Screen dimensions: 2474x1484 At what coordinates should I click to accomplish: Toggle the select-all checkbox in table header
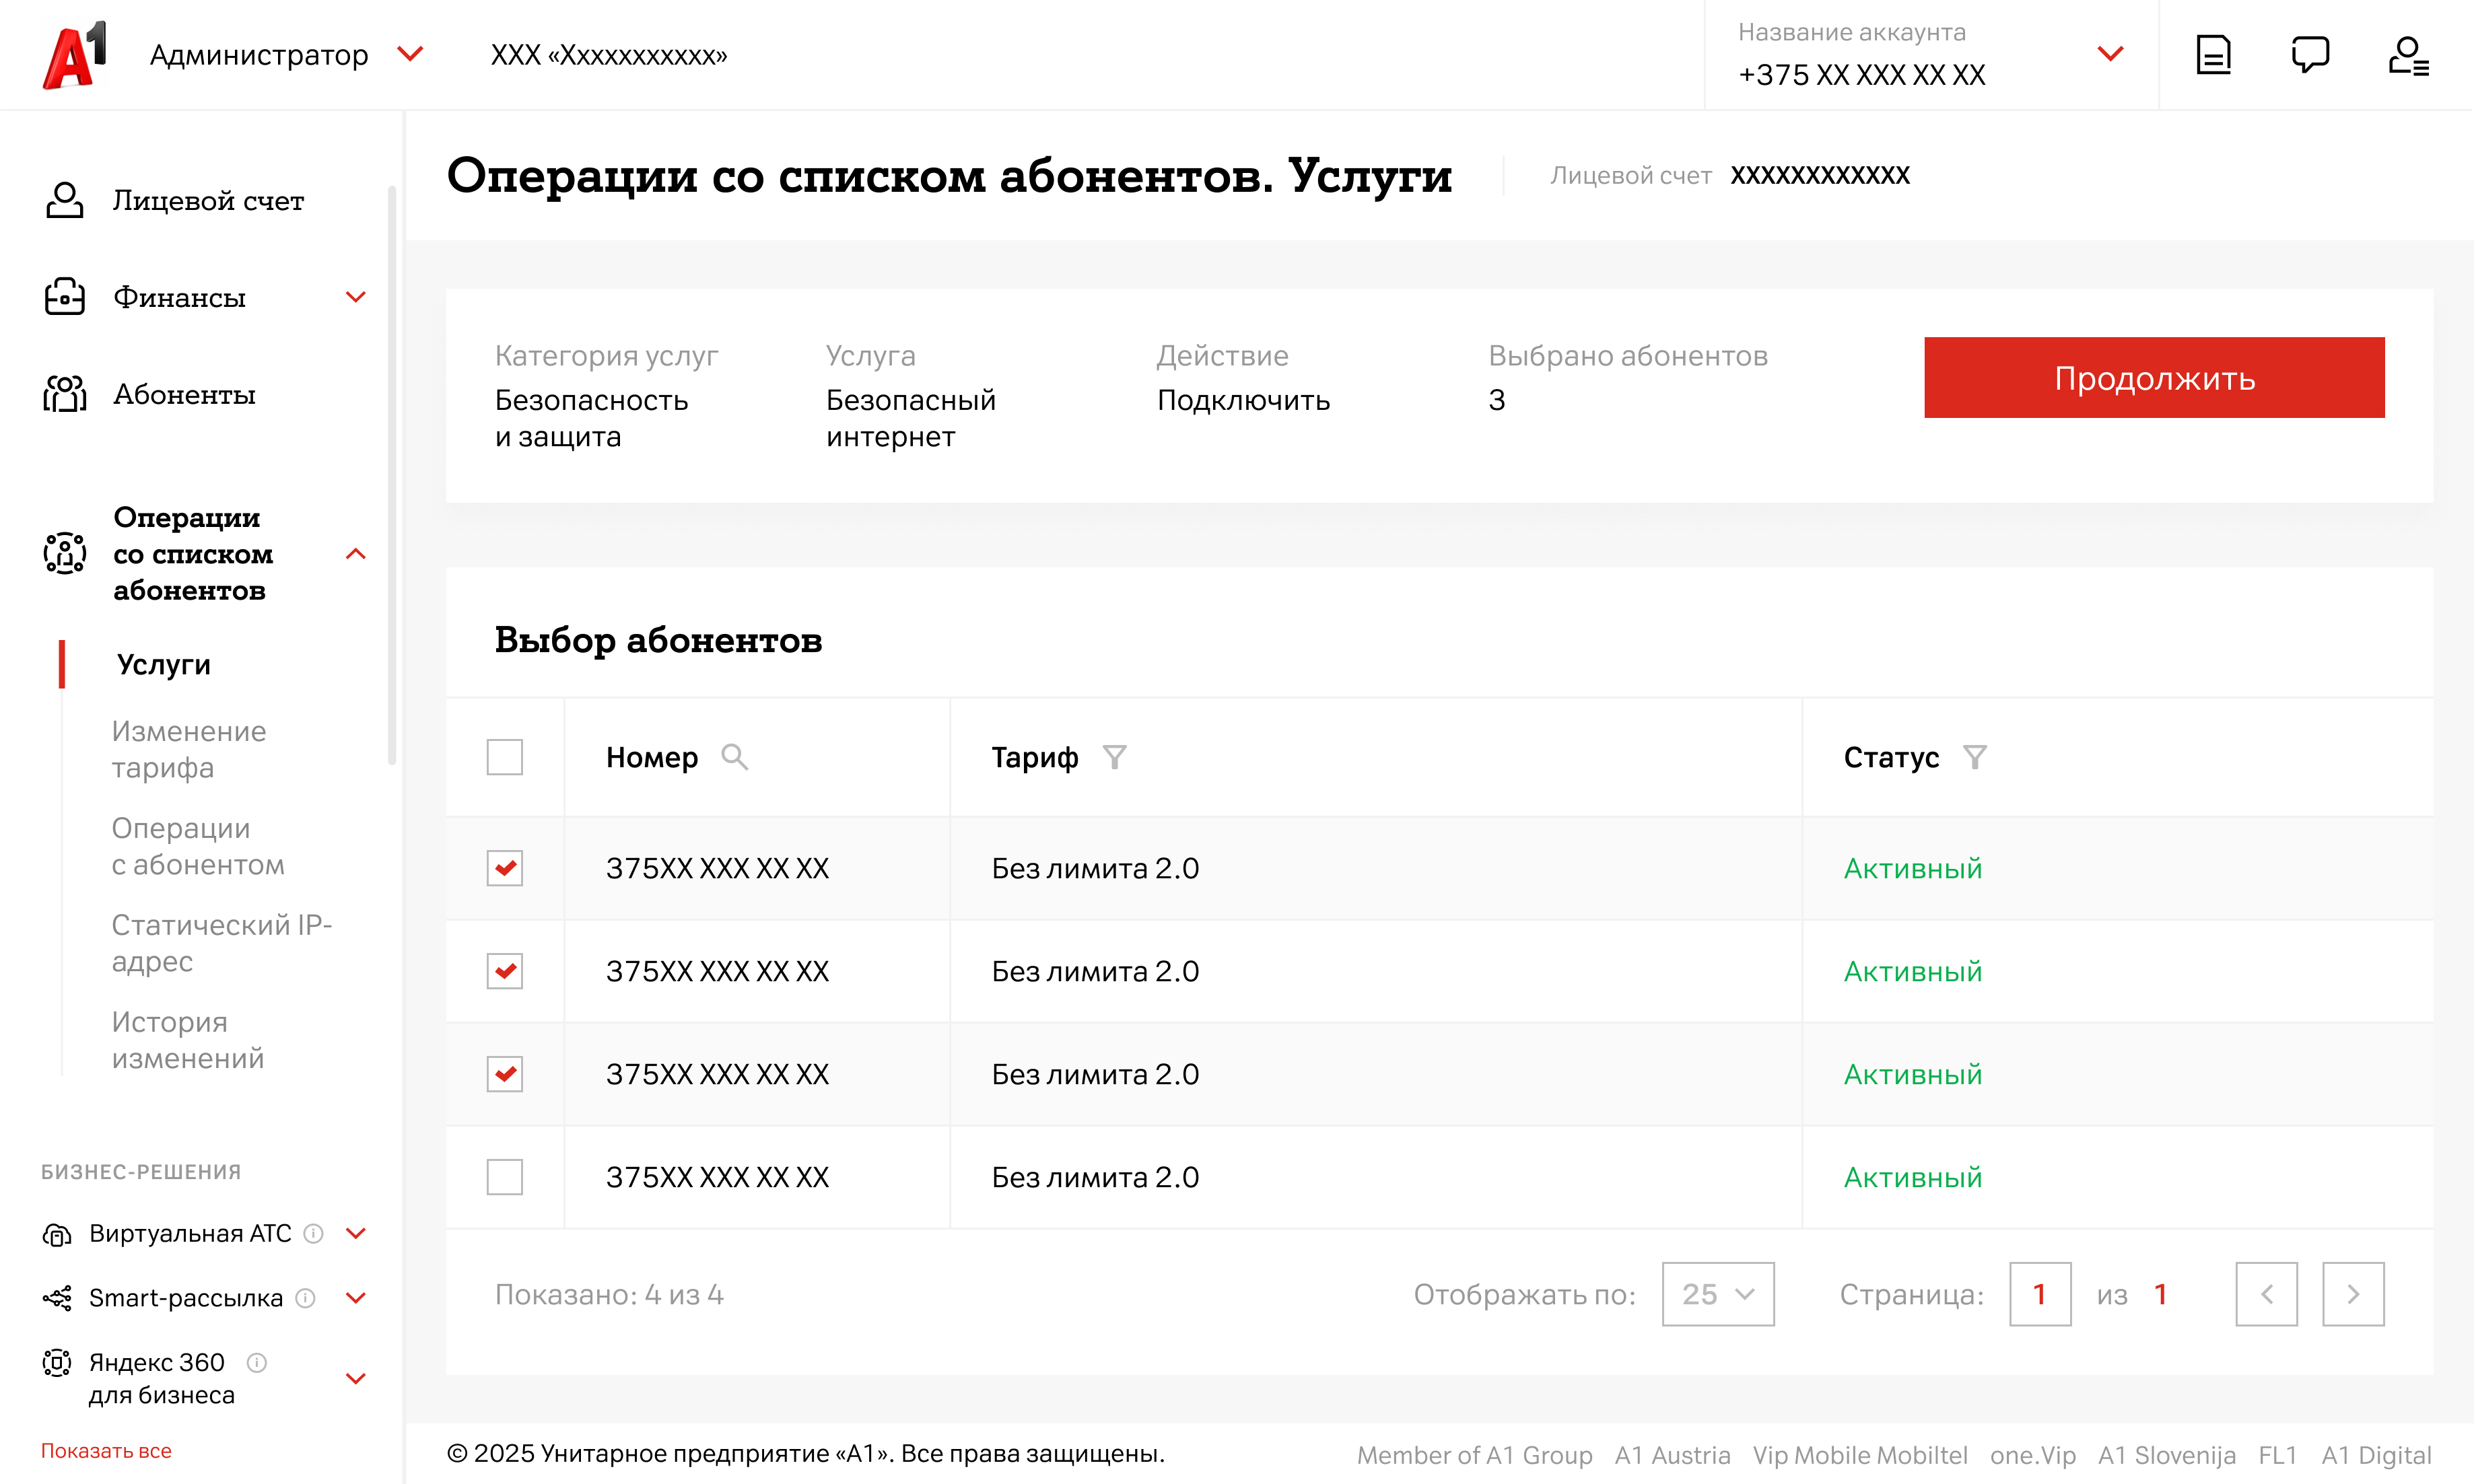504,757
